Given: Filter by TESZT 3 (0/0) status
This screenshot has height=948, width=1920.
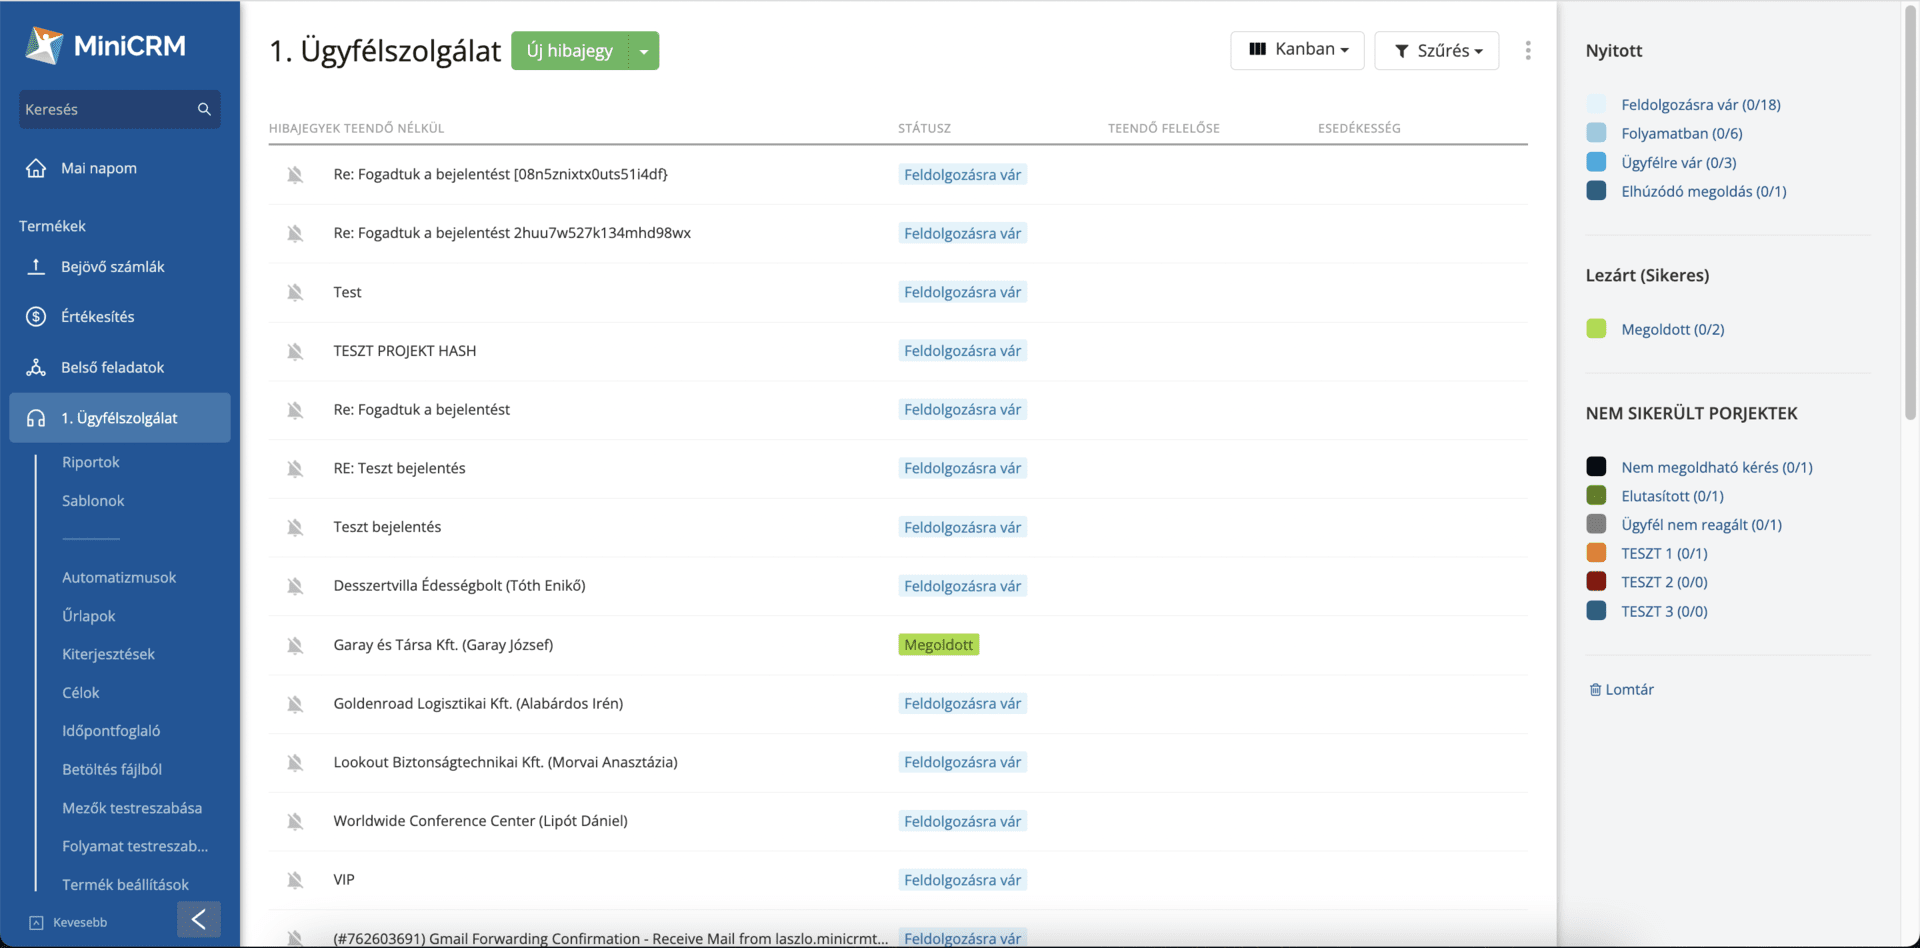Looking at the screenshot, I should pos(1665,611).
